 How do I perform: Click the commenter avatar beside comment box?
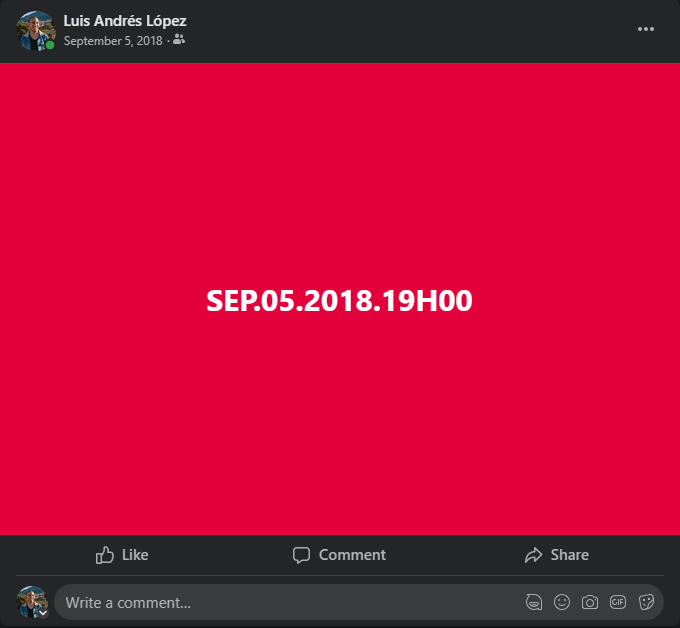32,602
